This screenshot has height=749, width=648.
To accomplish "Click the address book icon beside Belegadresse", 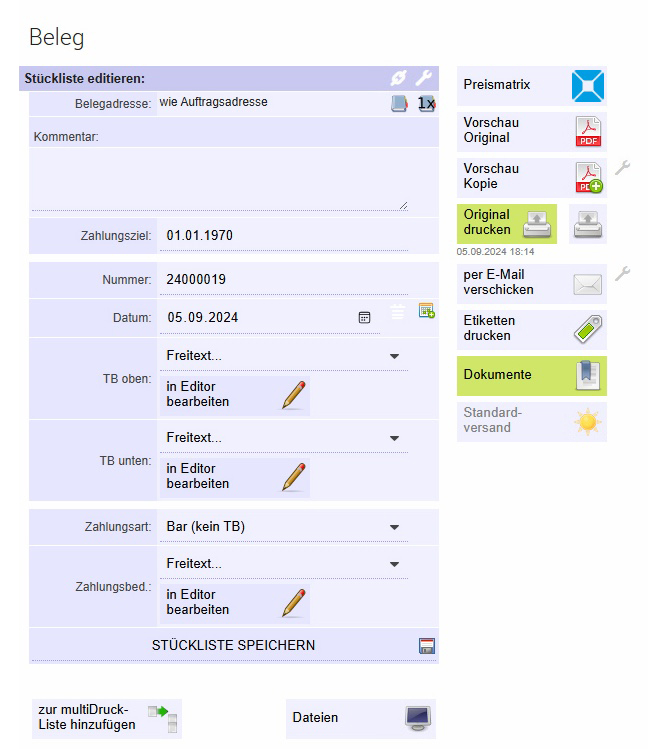I will point(399,104).
